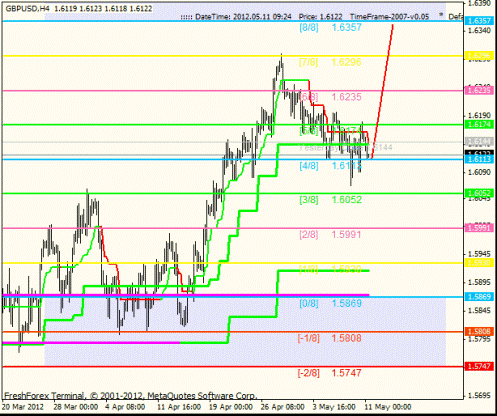Click the DateTime: 2012.05.11 09:24 readout
The width and height of the screenshot is (497, 416).
(x=243, y=17)
